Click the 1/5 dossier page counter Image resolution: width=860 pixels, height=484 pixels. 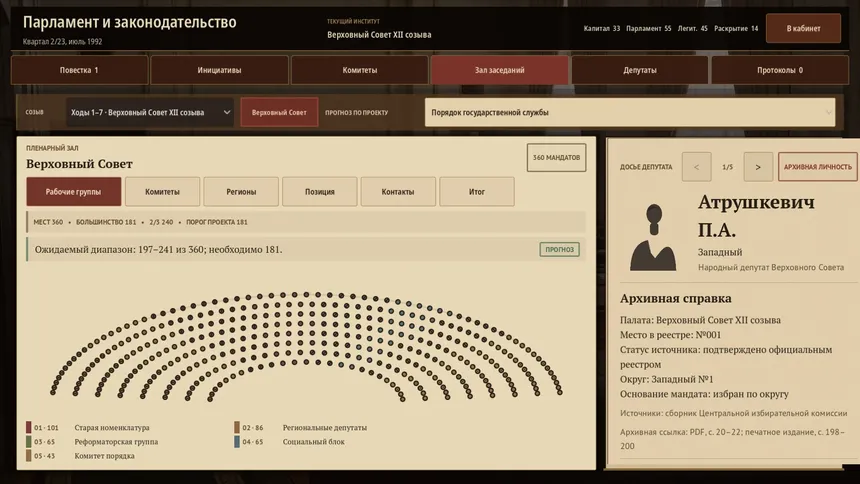pos(727,167)
